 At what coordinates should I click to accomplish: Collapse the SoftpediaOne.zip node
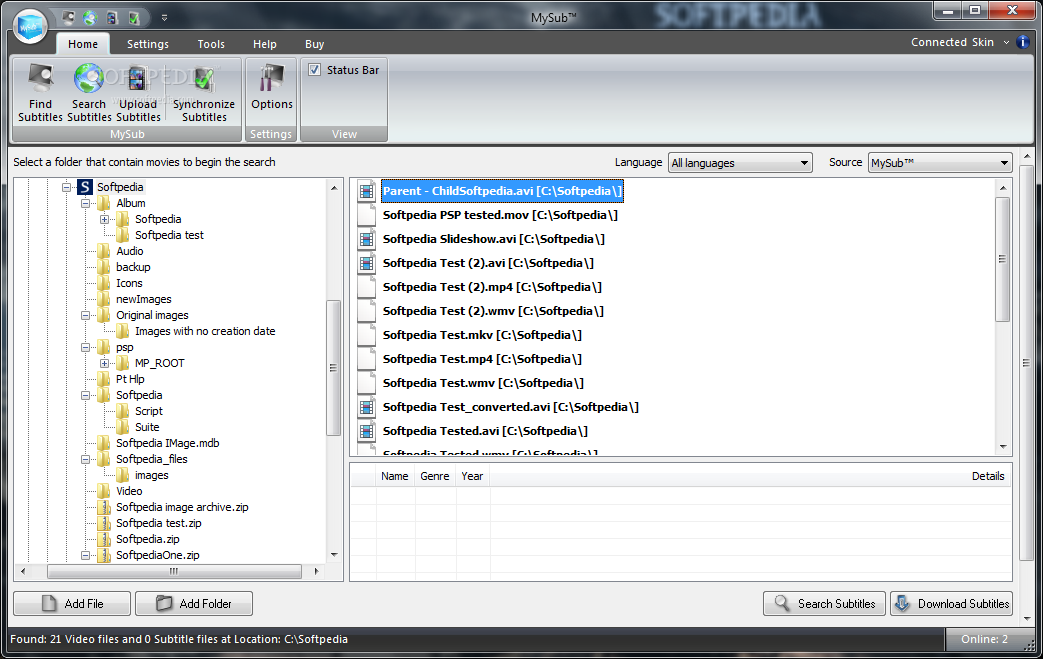pos(85,555)
